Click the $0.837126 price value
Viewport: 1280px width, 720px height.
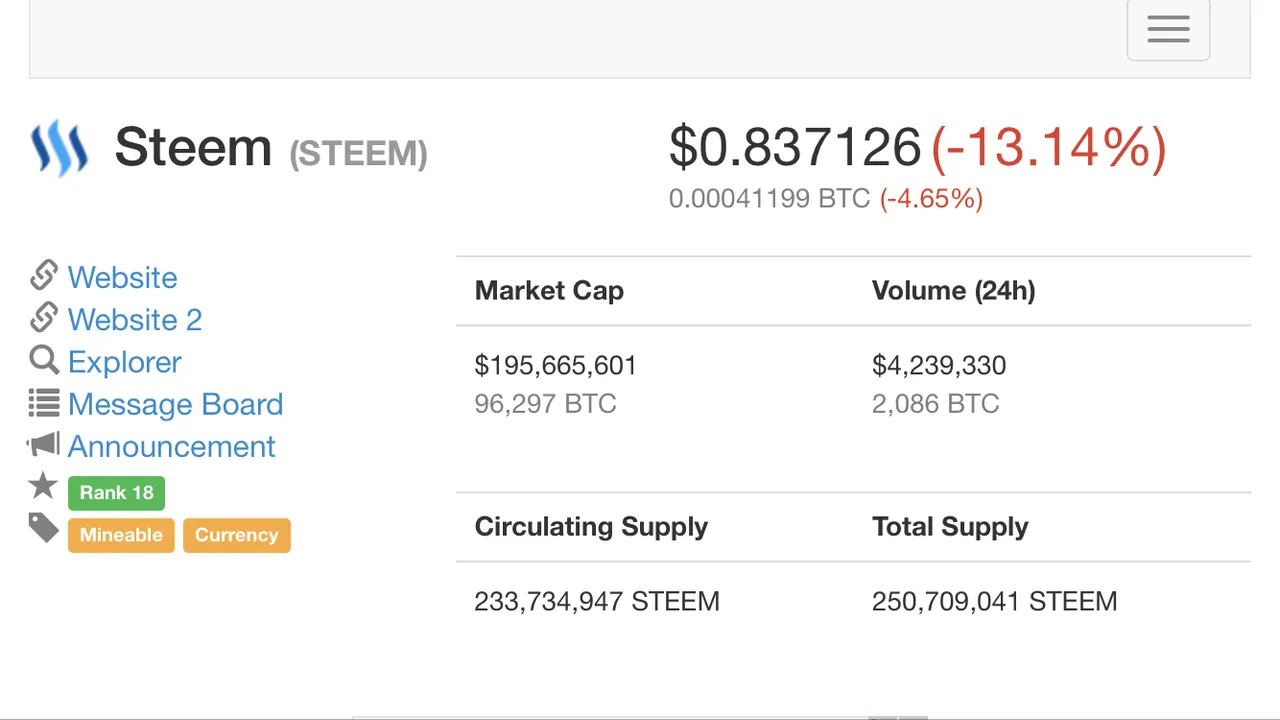[795, 147]
